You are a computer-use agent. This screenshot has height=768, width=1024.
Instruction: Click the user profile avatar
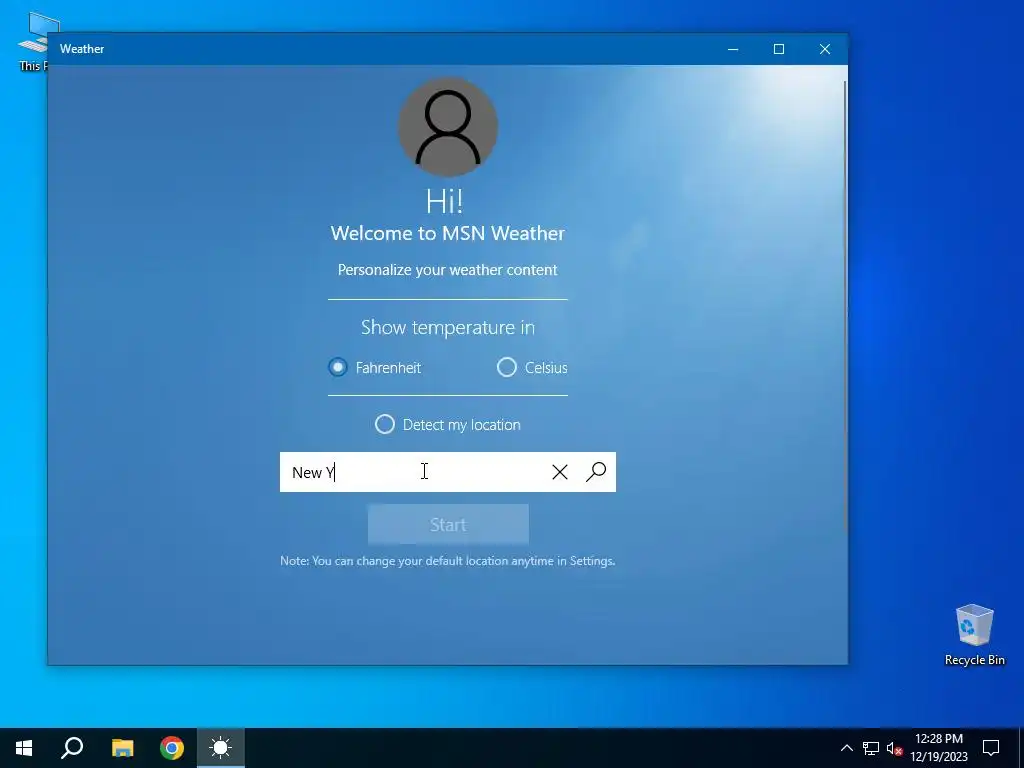coord(448,127)
